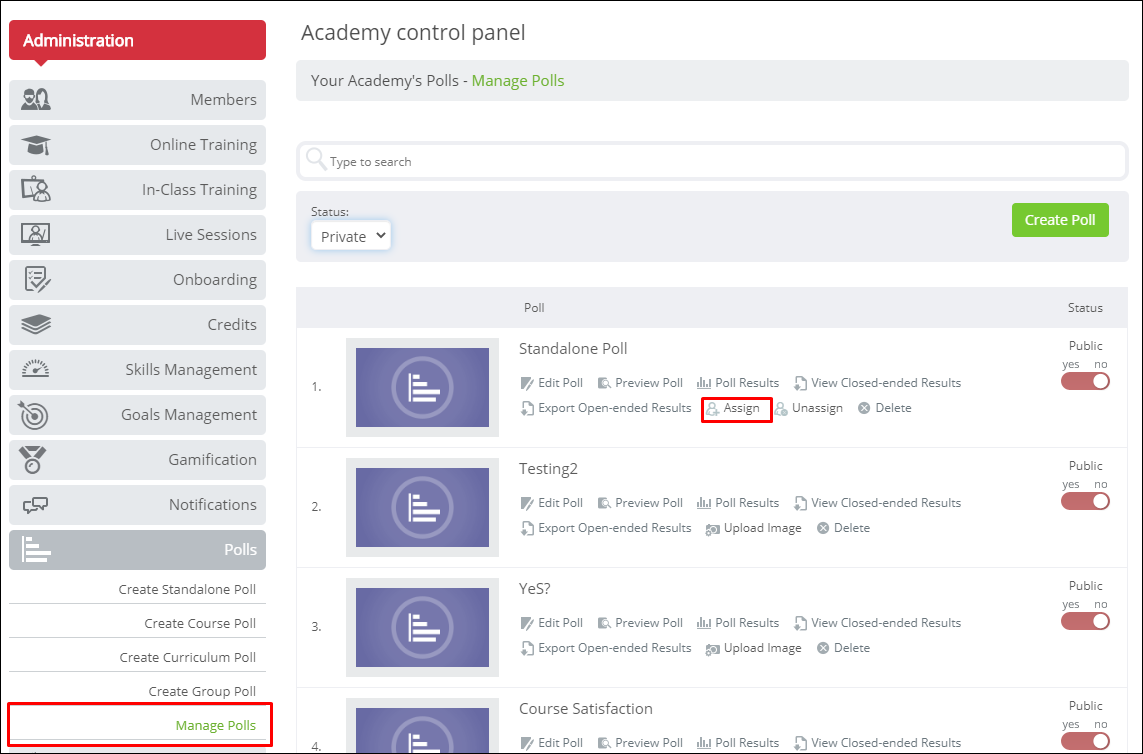Click the Live Sessions monitor icon
Viewport: 1143px width, 754px height.
(36, 234)
